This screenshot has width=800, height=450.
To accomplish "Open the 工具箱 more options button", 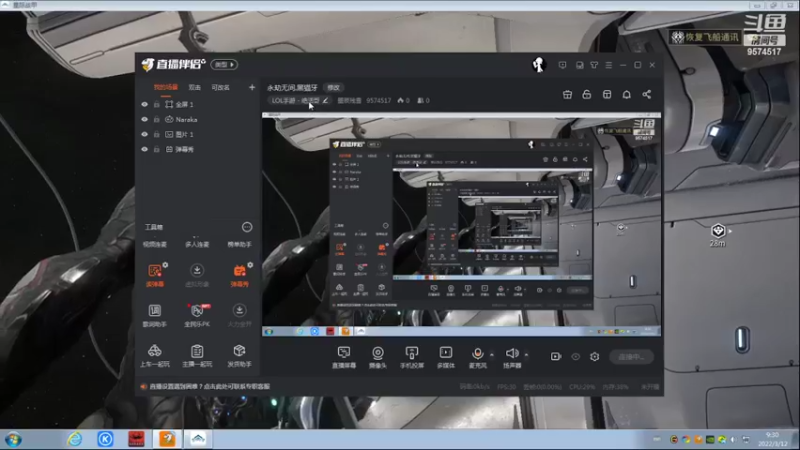I will click(x=247, y=228).
